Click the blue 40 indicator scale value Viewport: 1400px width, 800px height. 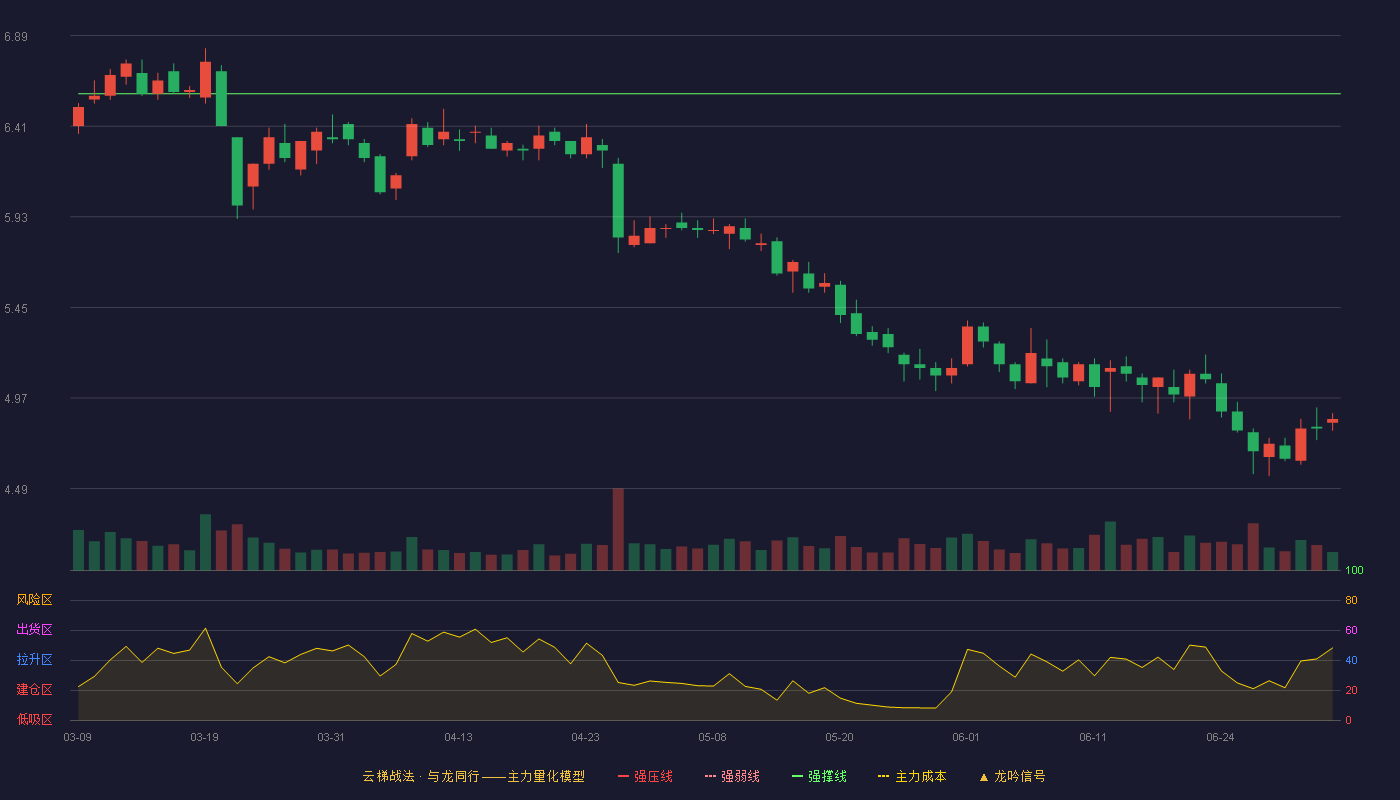coord(1351,661)
